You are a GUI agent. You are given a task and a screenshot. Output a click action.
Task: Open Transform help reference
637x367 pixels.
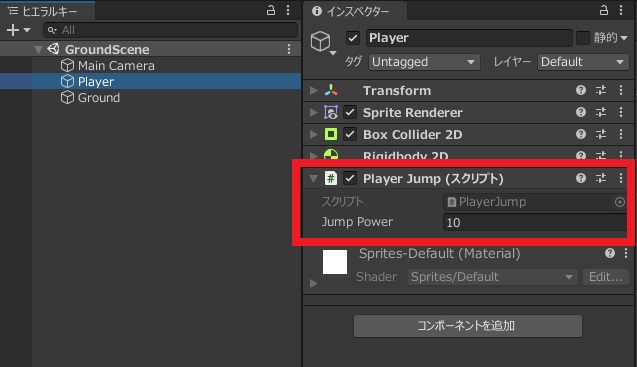coord(581,90)
